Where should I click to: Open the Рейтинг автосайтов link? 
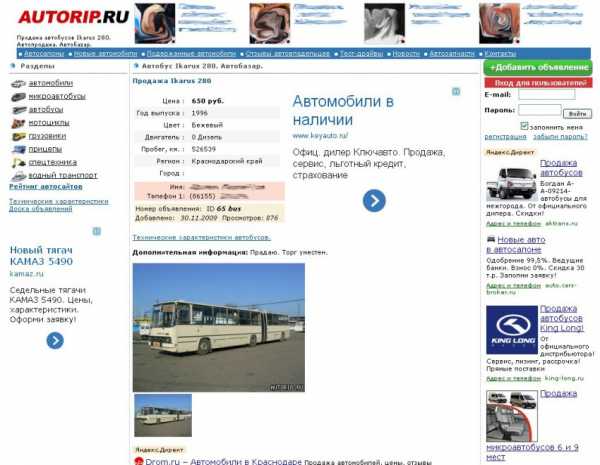pyautogui.click(x=46, y=187)
